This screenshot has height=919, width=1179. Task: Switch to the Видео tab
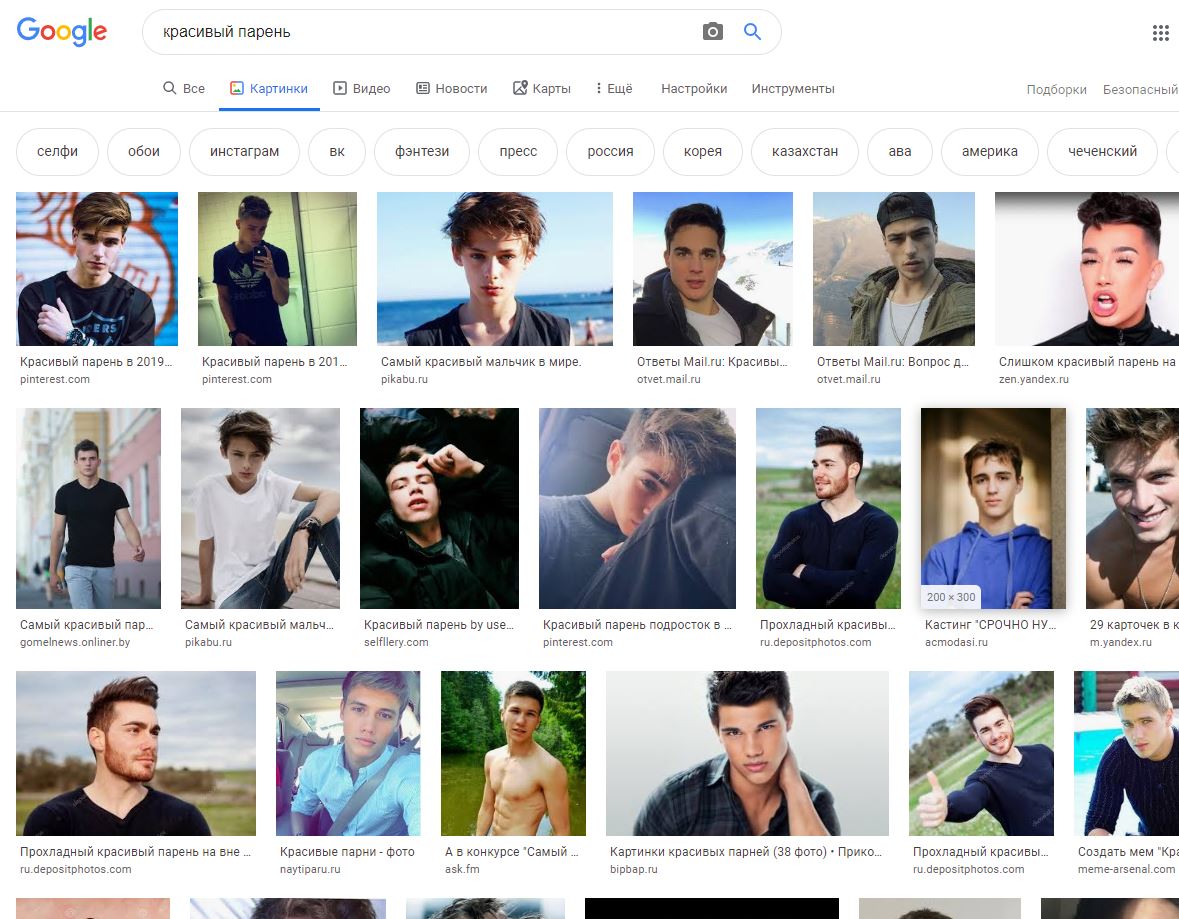(362, 89)
